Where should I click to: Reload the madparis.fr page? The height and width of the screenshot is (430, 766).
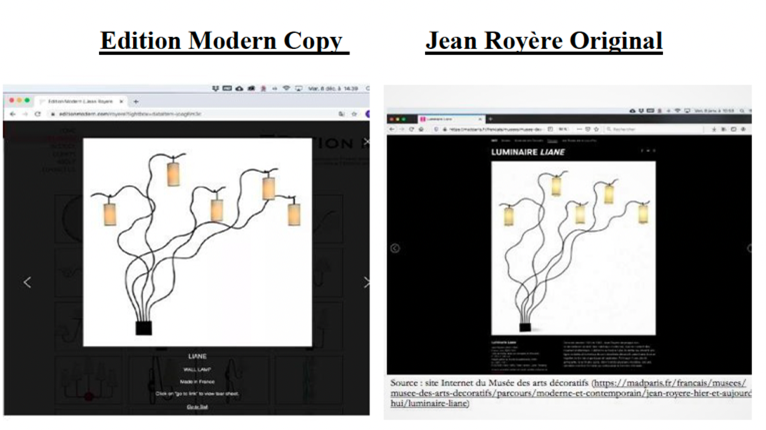tap(411, 129)
